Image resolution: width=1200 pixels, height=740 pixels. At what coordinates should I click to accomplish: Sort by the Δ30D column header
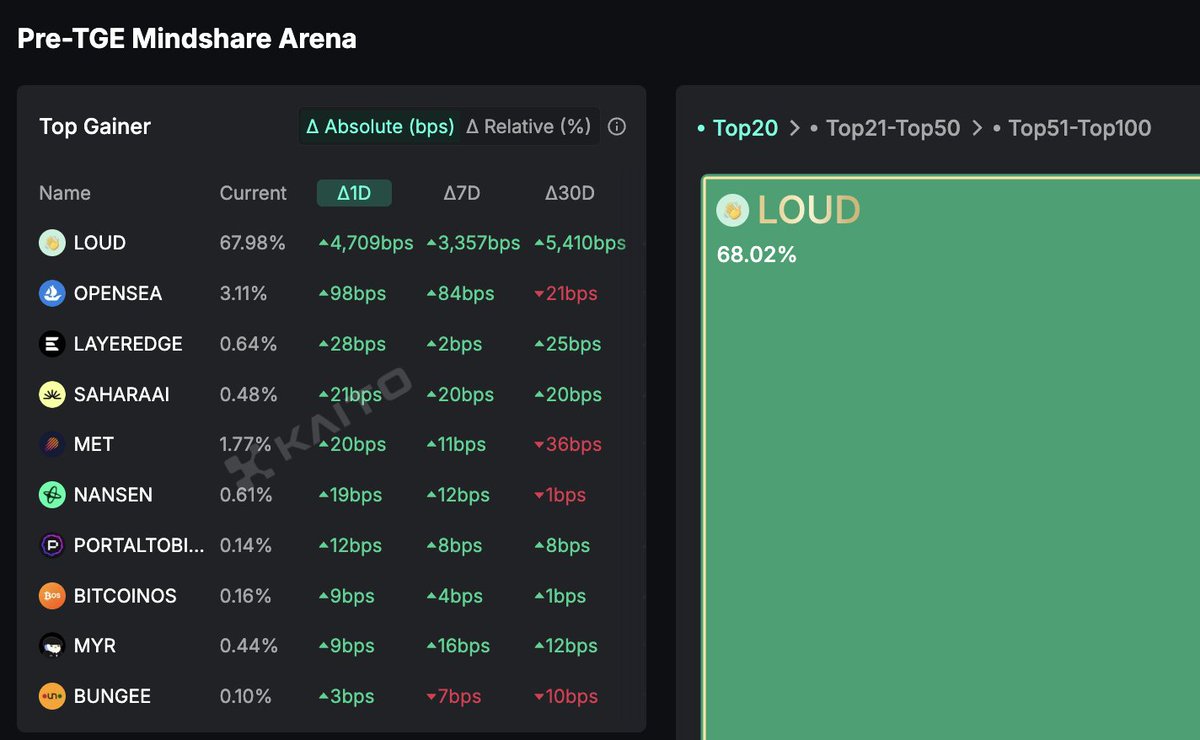(569, 193)
